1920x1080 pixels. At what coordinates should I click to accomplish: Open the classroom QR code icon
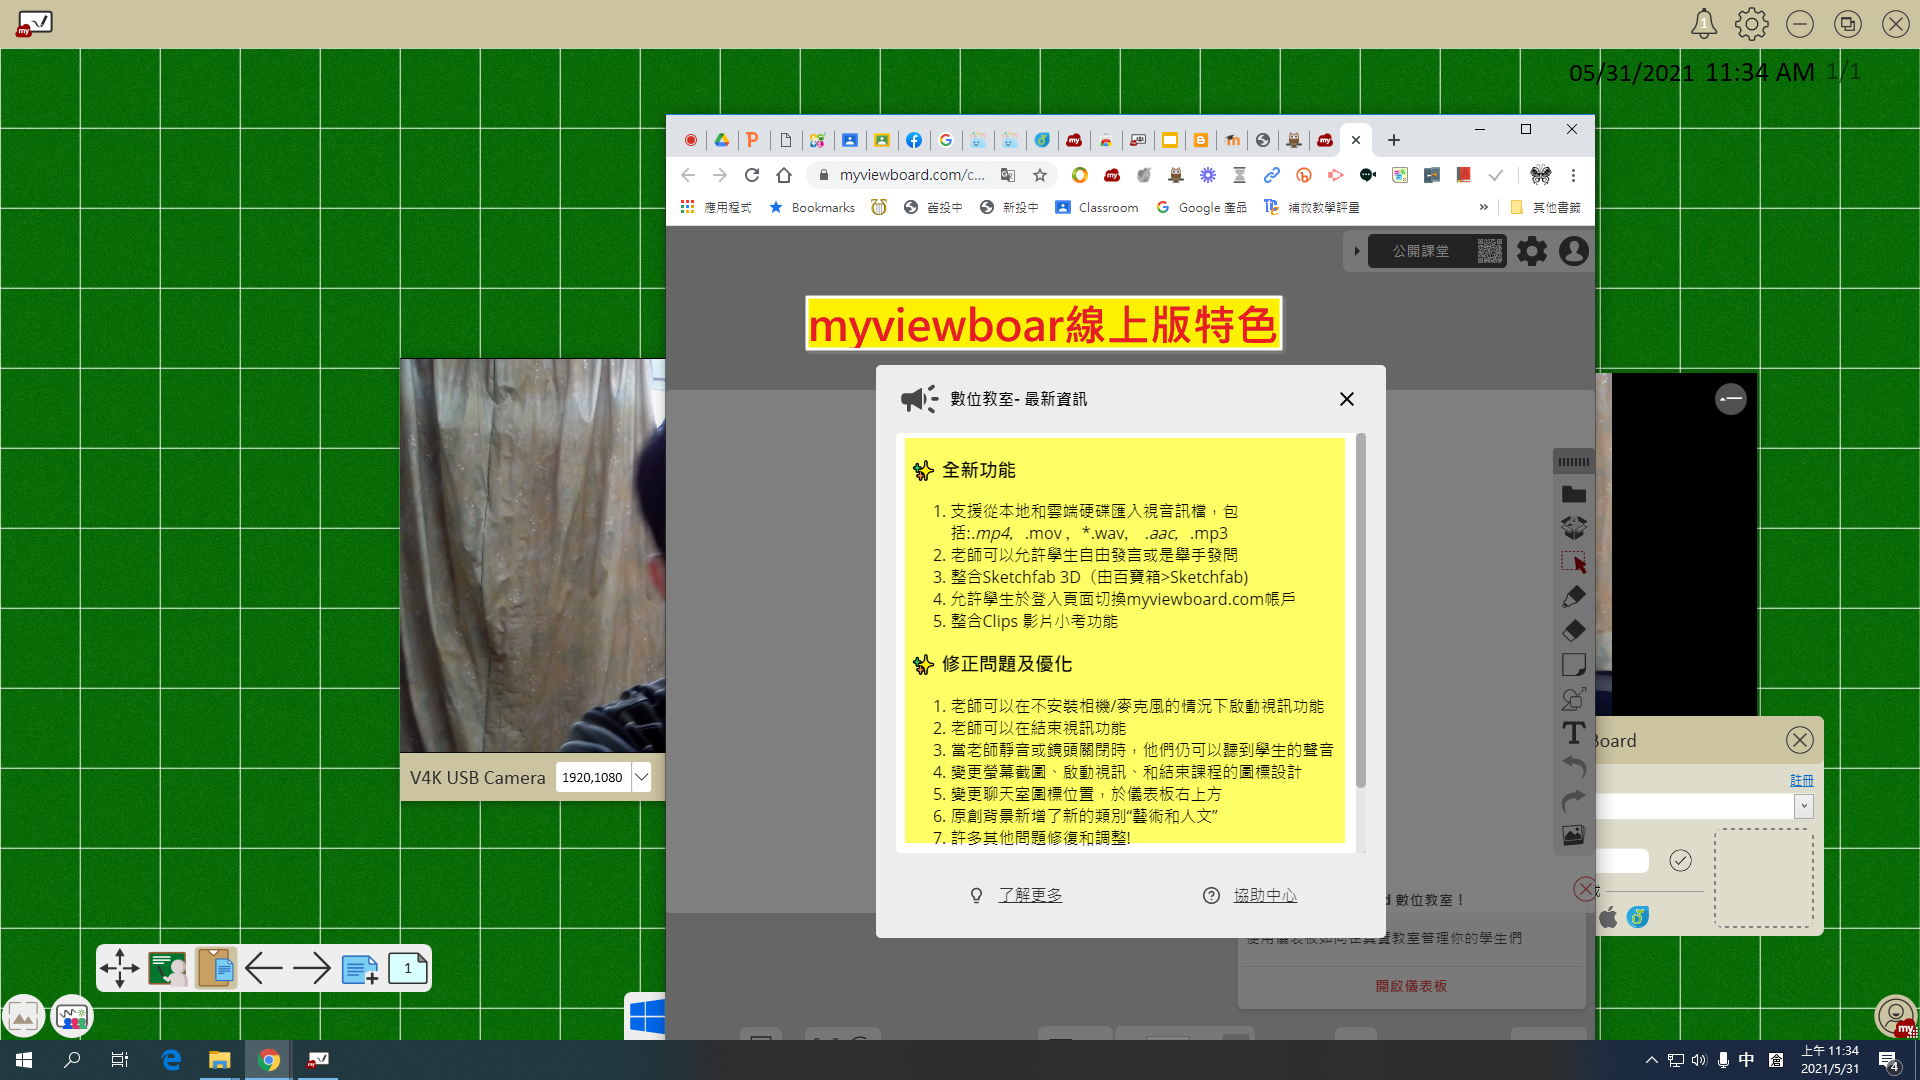[1489, 251]
